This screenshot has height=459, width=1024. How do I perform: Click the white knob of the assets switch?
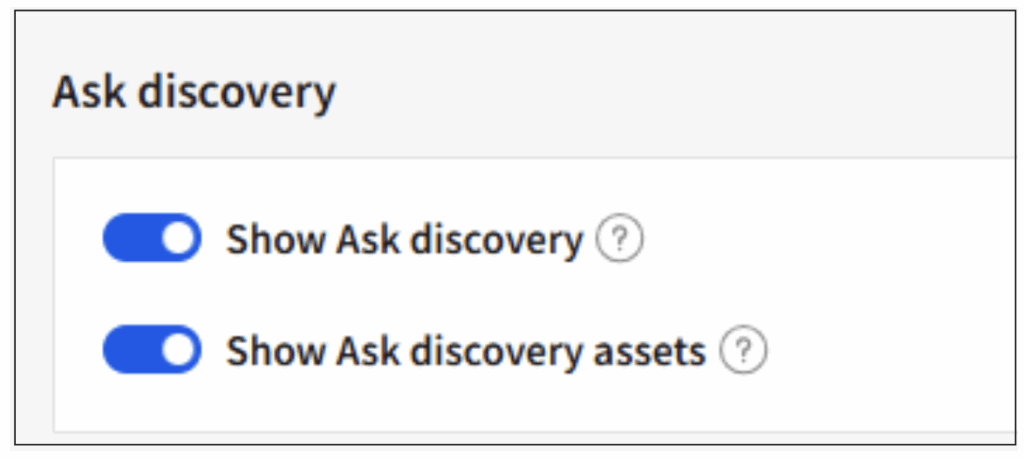coord(178,349)
